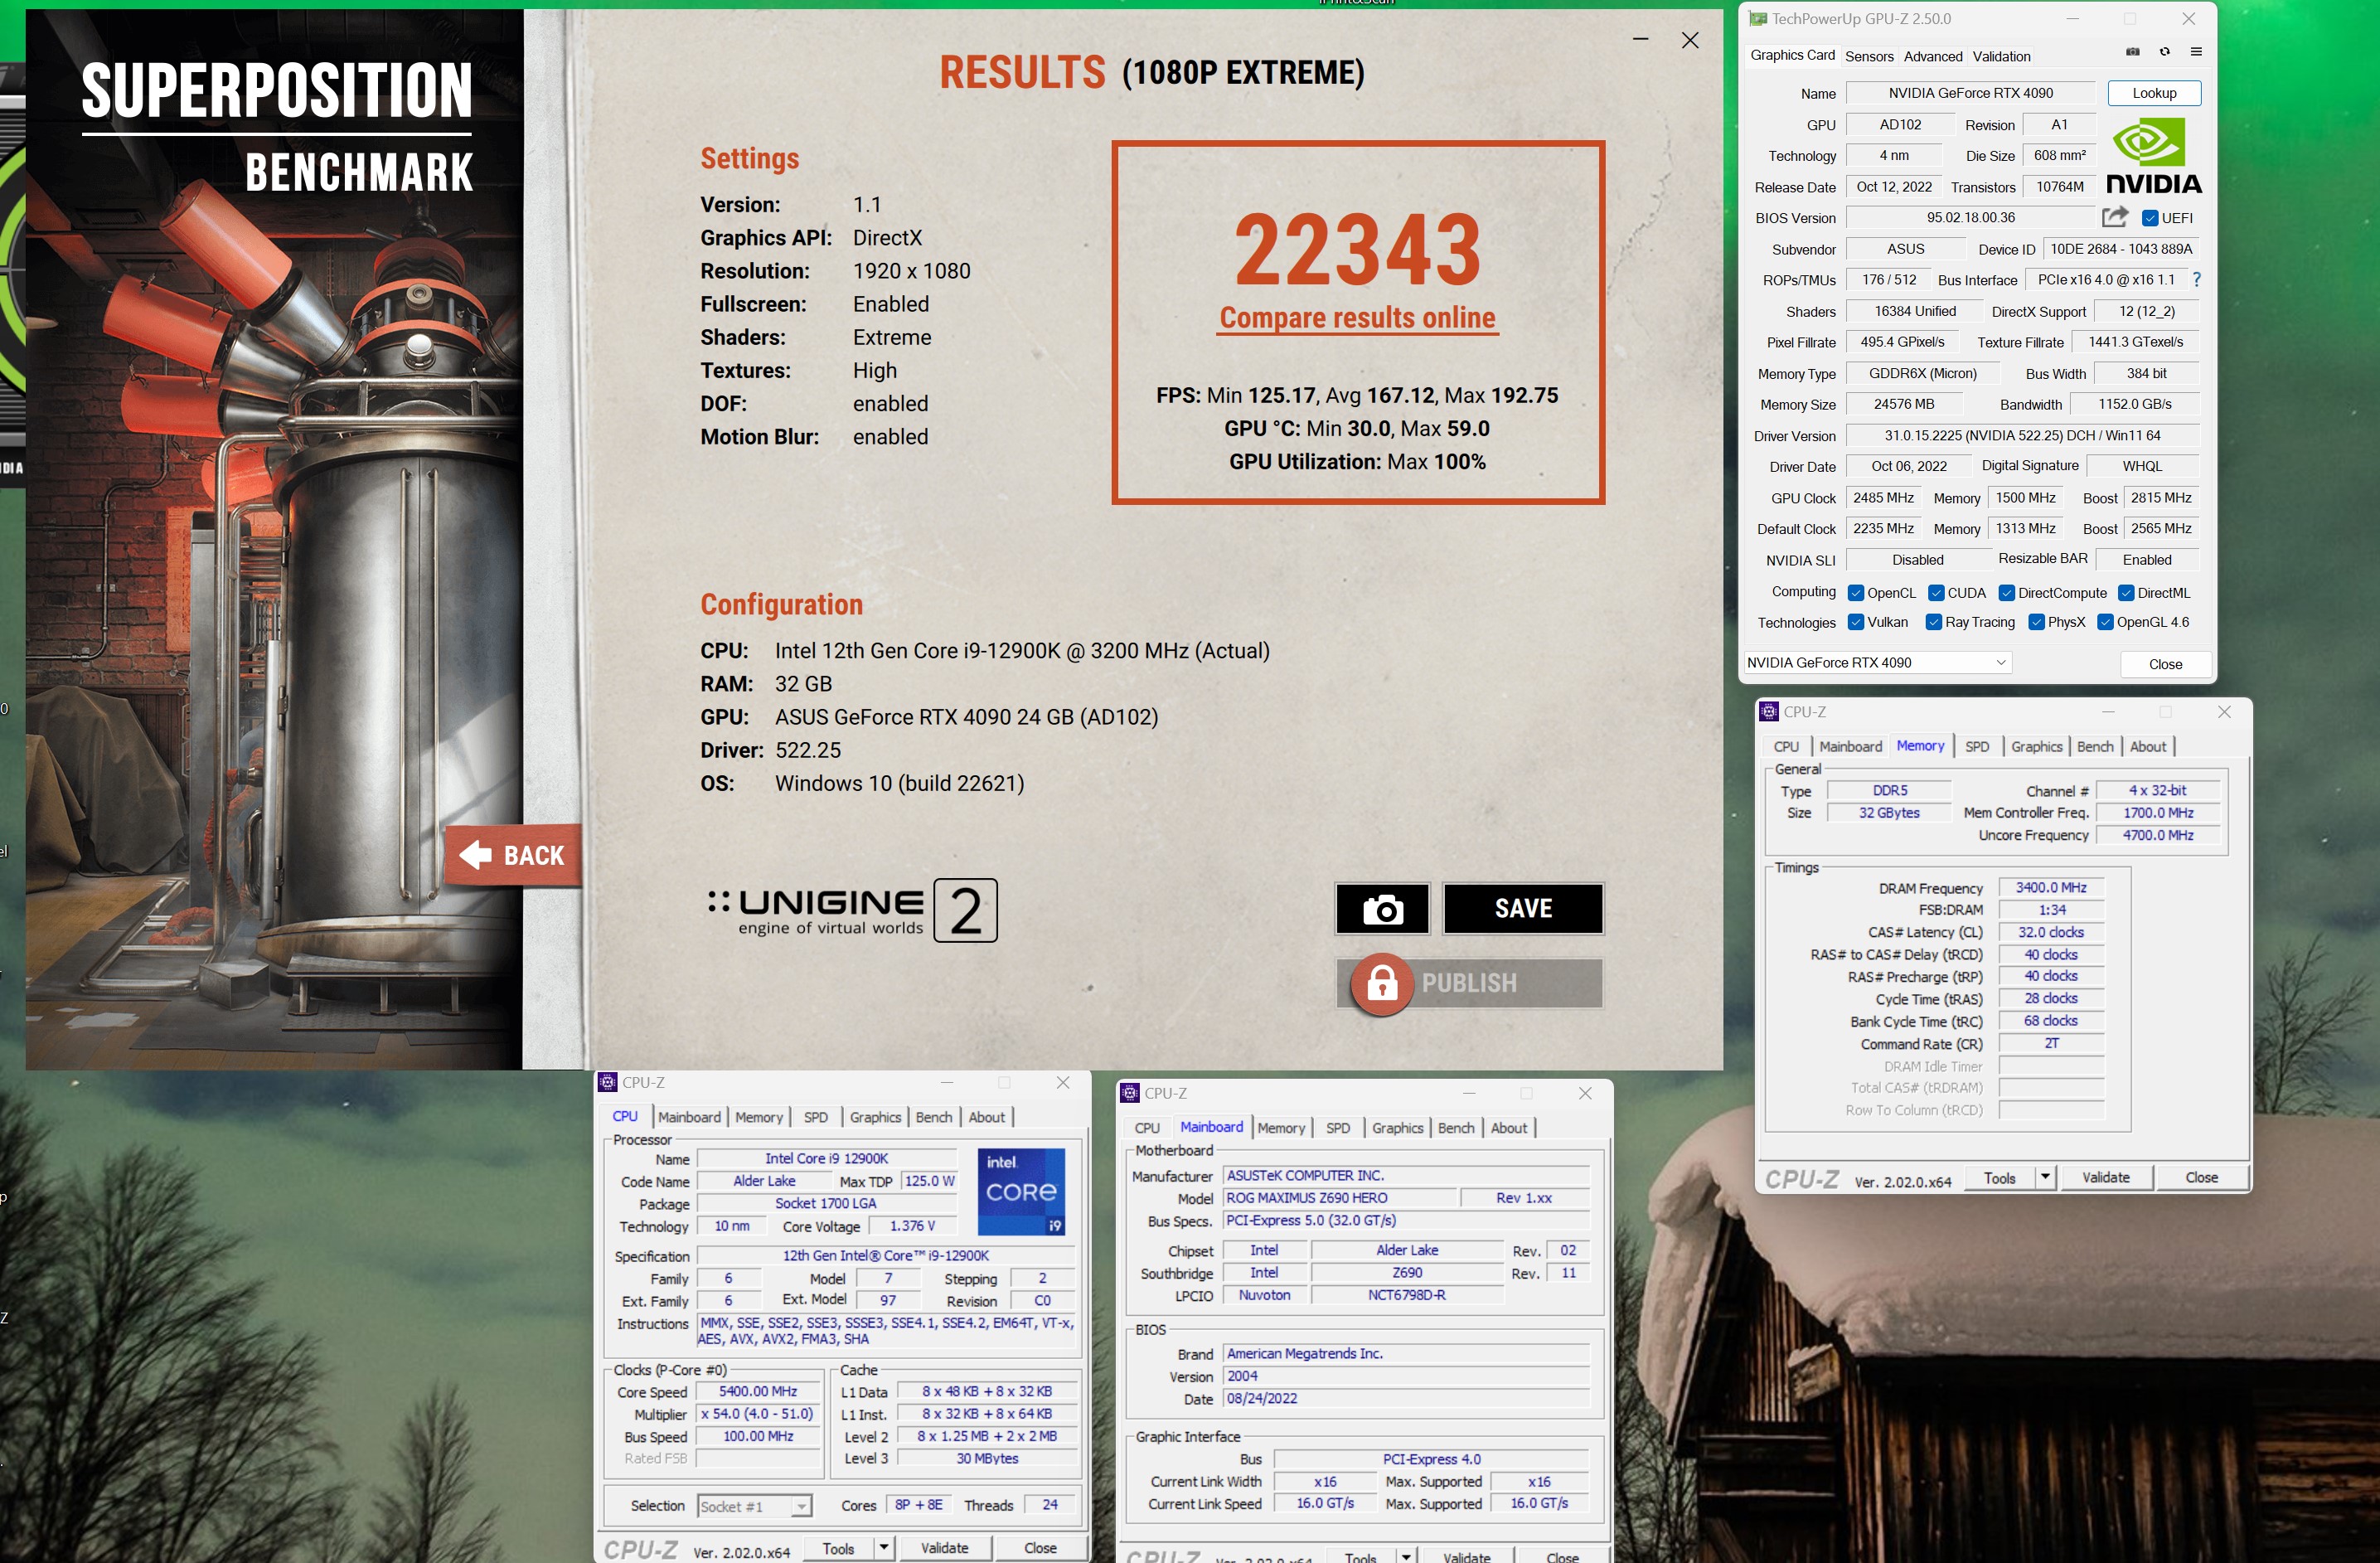Open the Socket #1 selection dropdown
The width and height of the screenshot is (2380, 1563).
point(754,1506)
